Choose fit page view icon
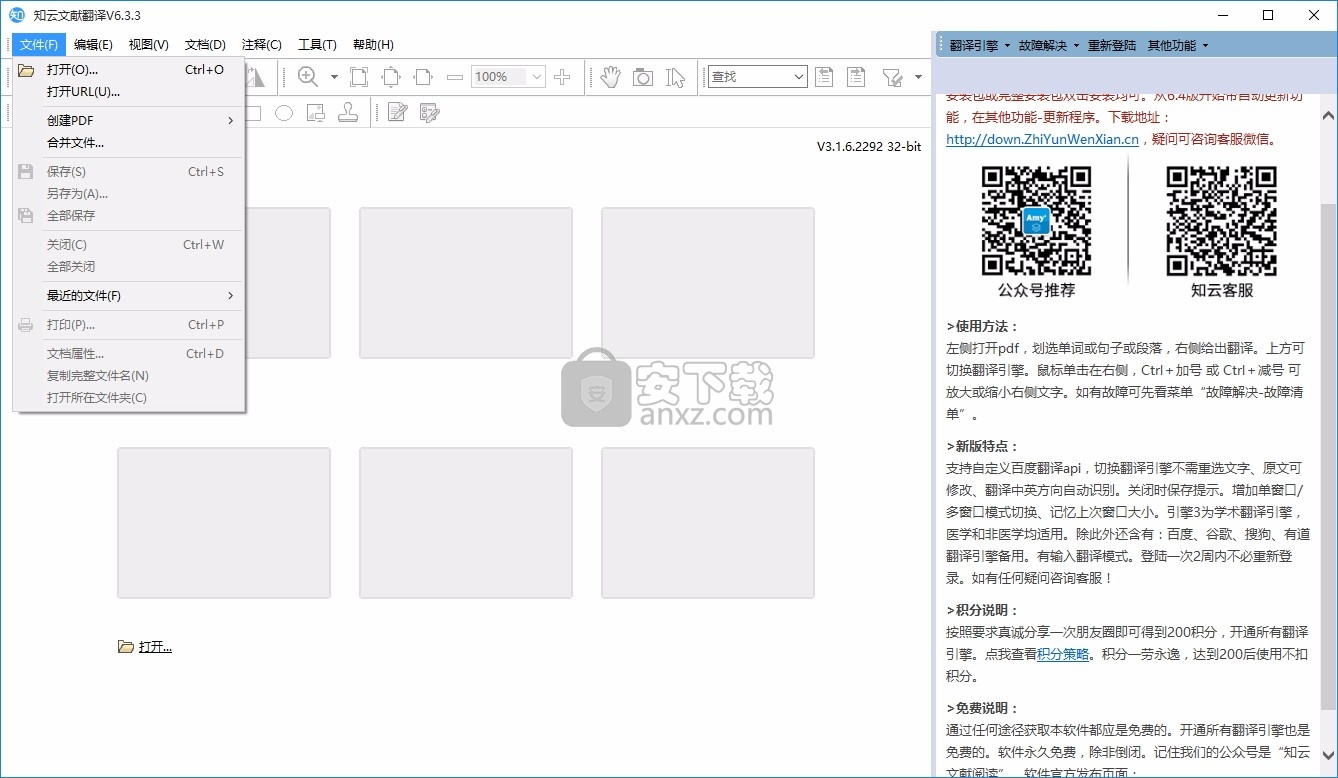The width and height of the screenshot is (1338, 778). click(359, 77)
